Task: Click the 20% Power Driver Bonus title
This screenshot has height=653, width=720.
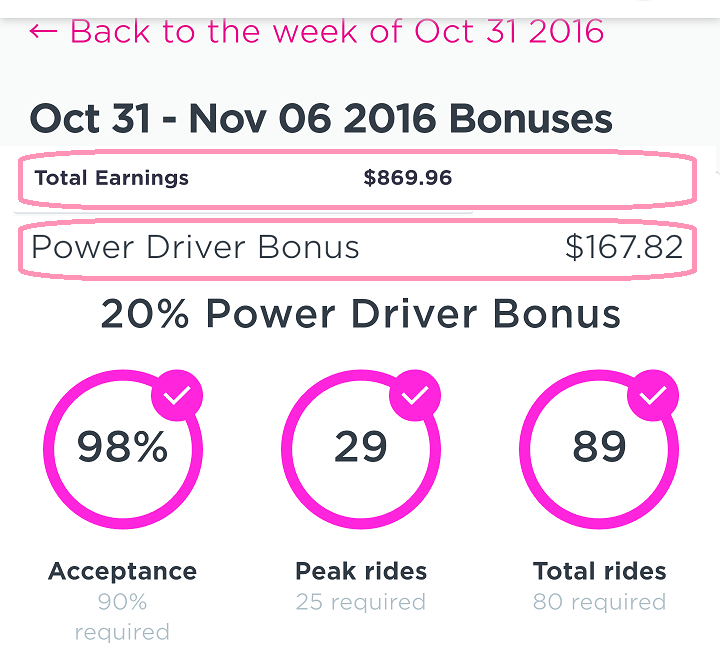Action: pyautogui.click(x=360, y=314)
